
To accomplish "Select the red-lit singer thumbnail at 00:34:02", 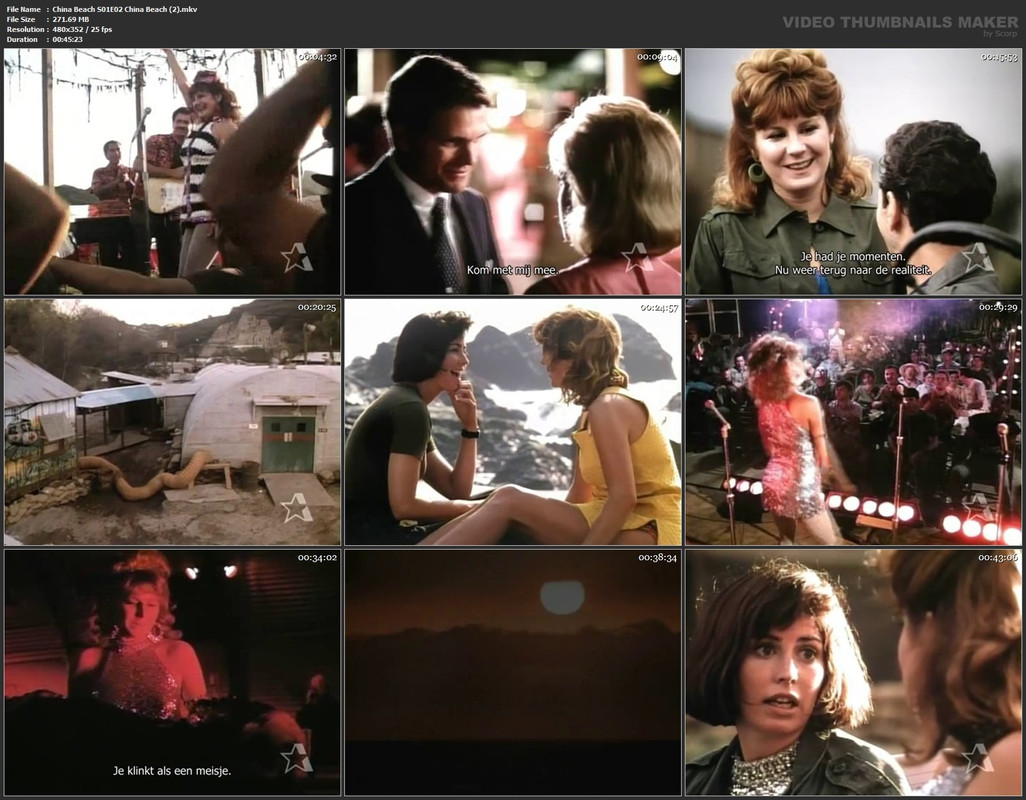I will (172, 672).
